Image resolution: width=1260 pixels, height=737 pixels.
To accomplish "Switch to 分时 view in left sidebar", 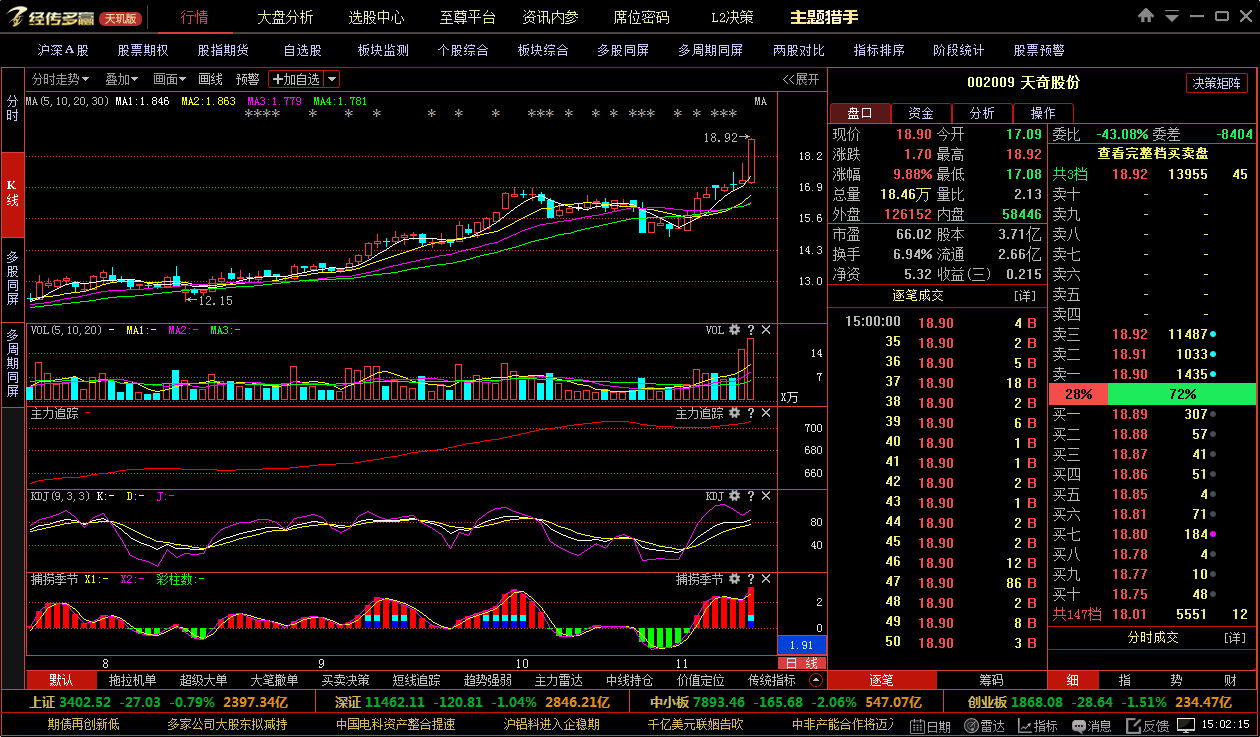I will [x=13, y=109].
